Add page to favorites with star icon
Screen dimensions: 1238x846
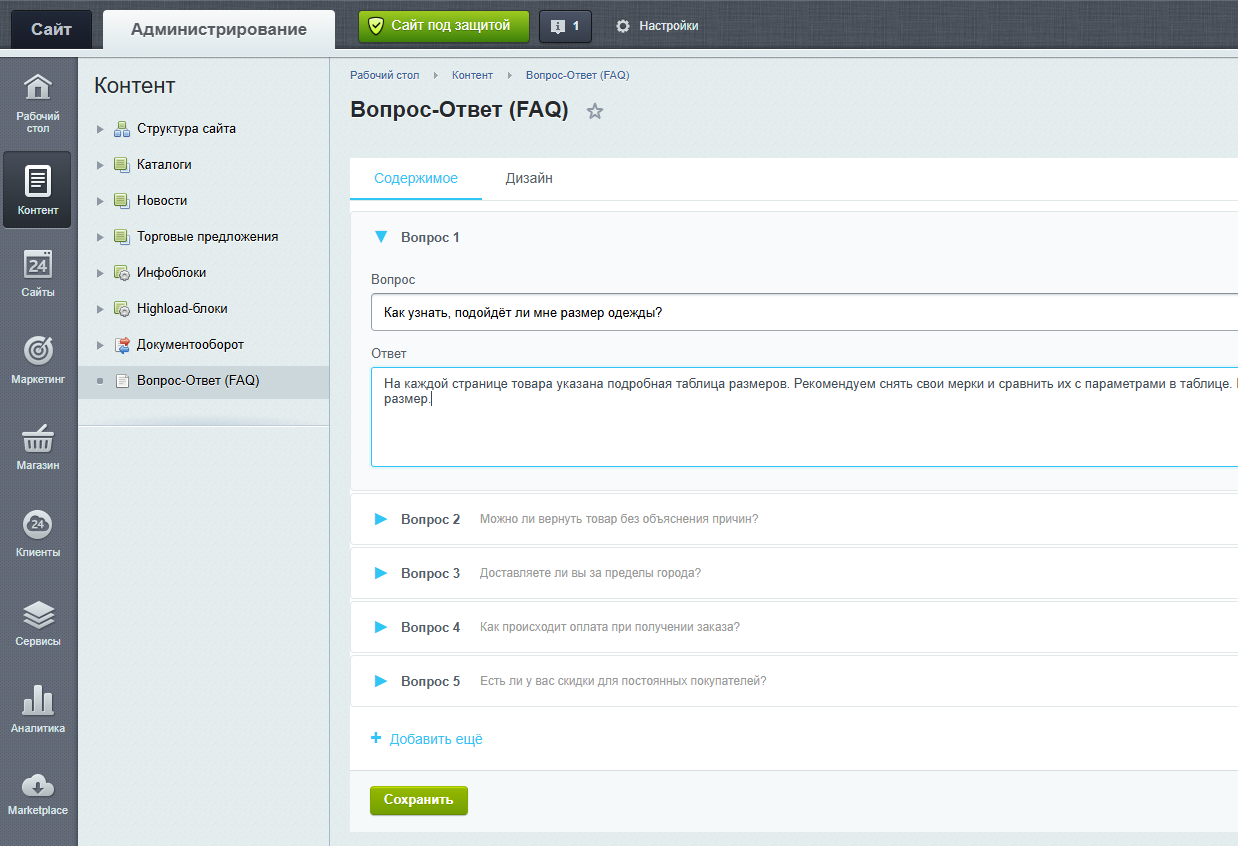tap(595, 112)
